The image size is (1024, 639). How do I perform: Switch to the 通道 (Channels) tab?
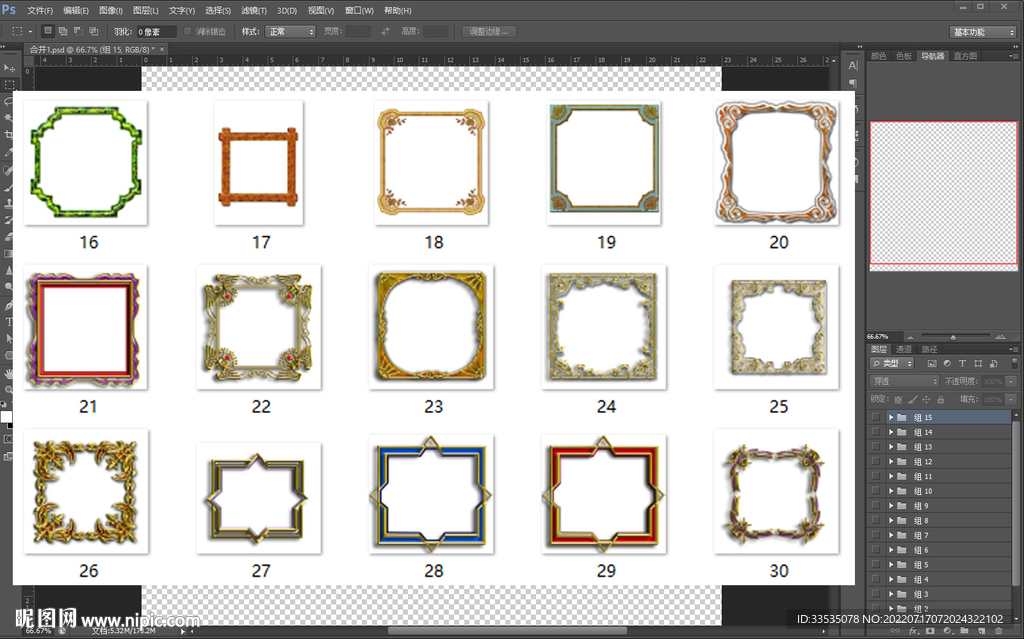pyautogui.click(x=903, y=349)
